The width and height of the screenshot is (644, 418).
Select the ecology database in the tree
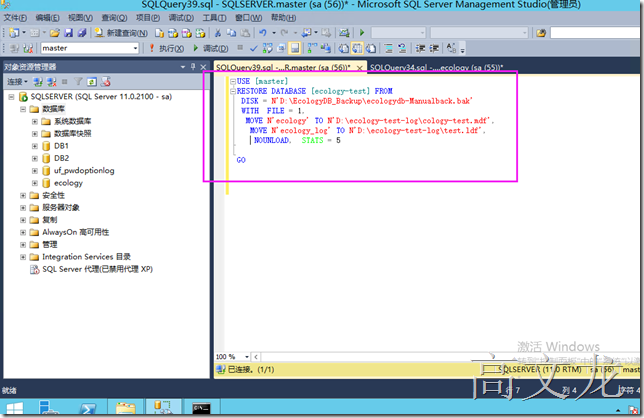pos(68,183)
